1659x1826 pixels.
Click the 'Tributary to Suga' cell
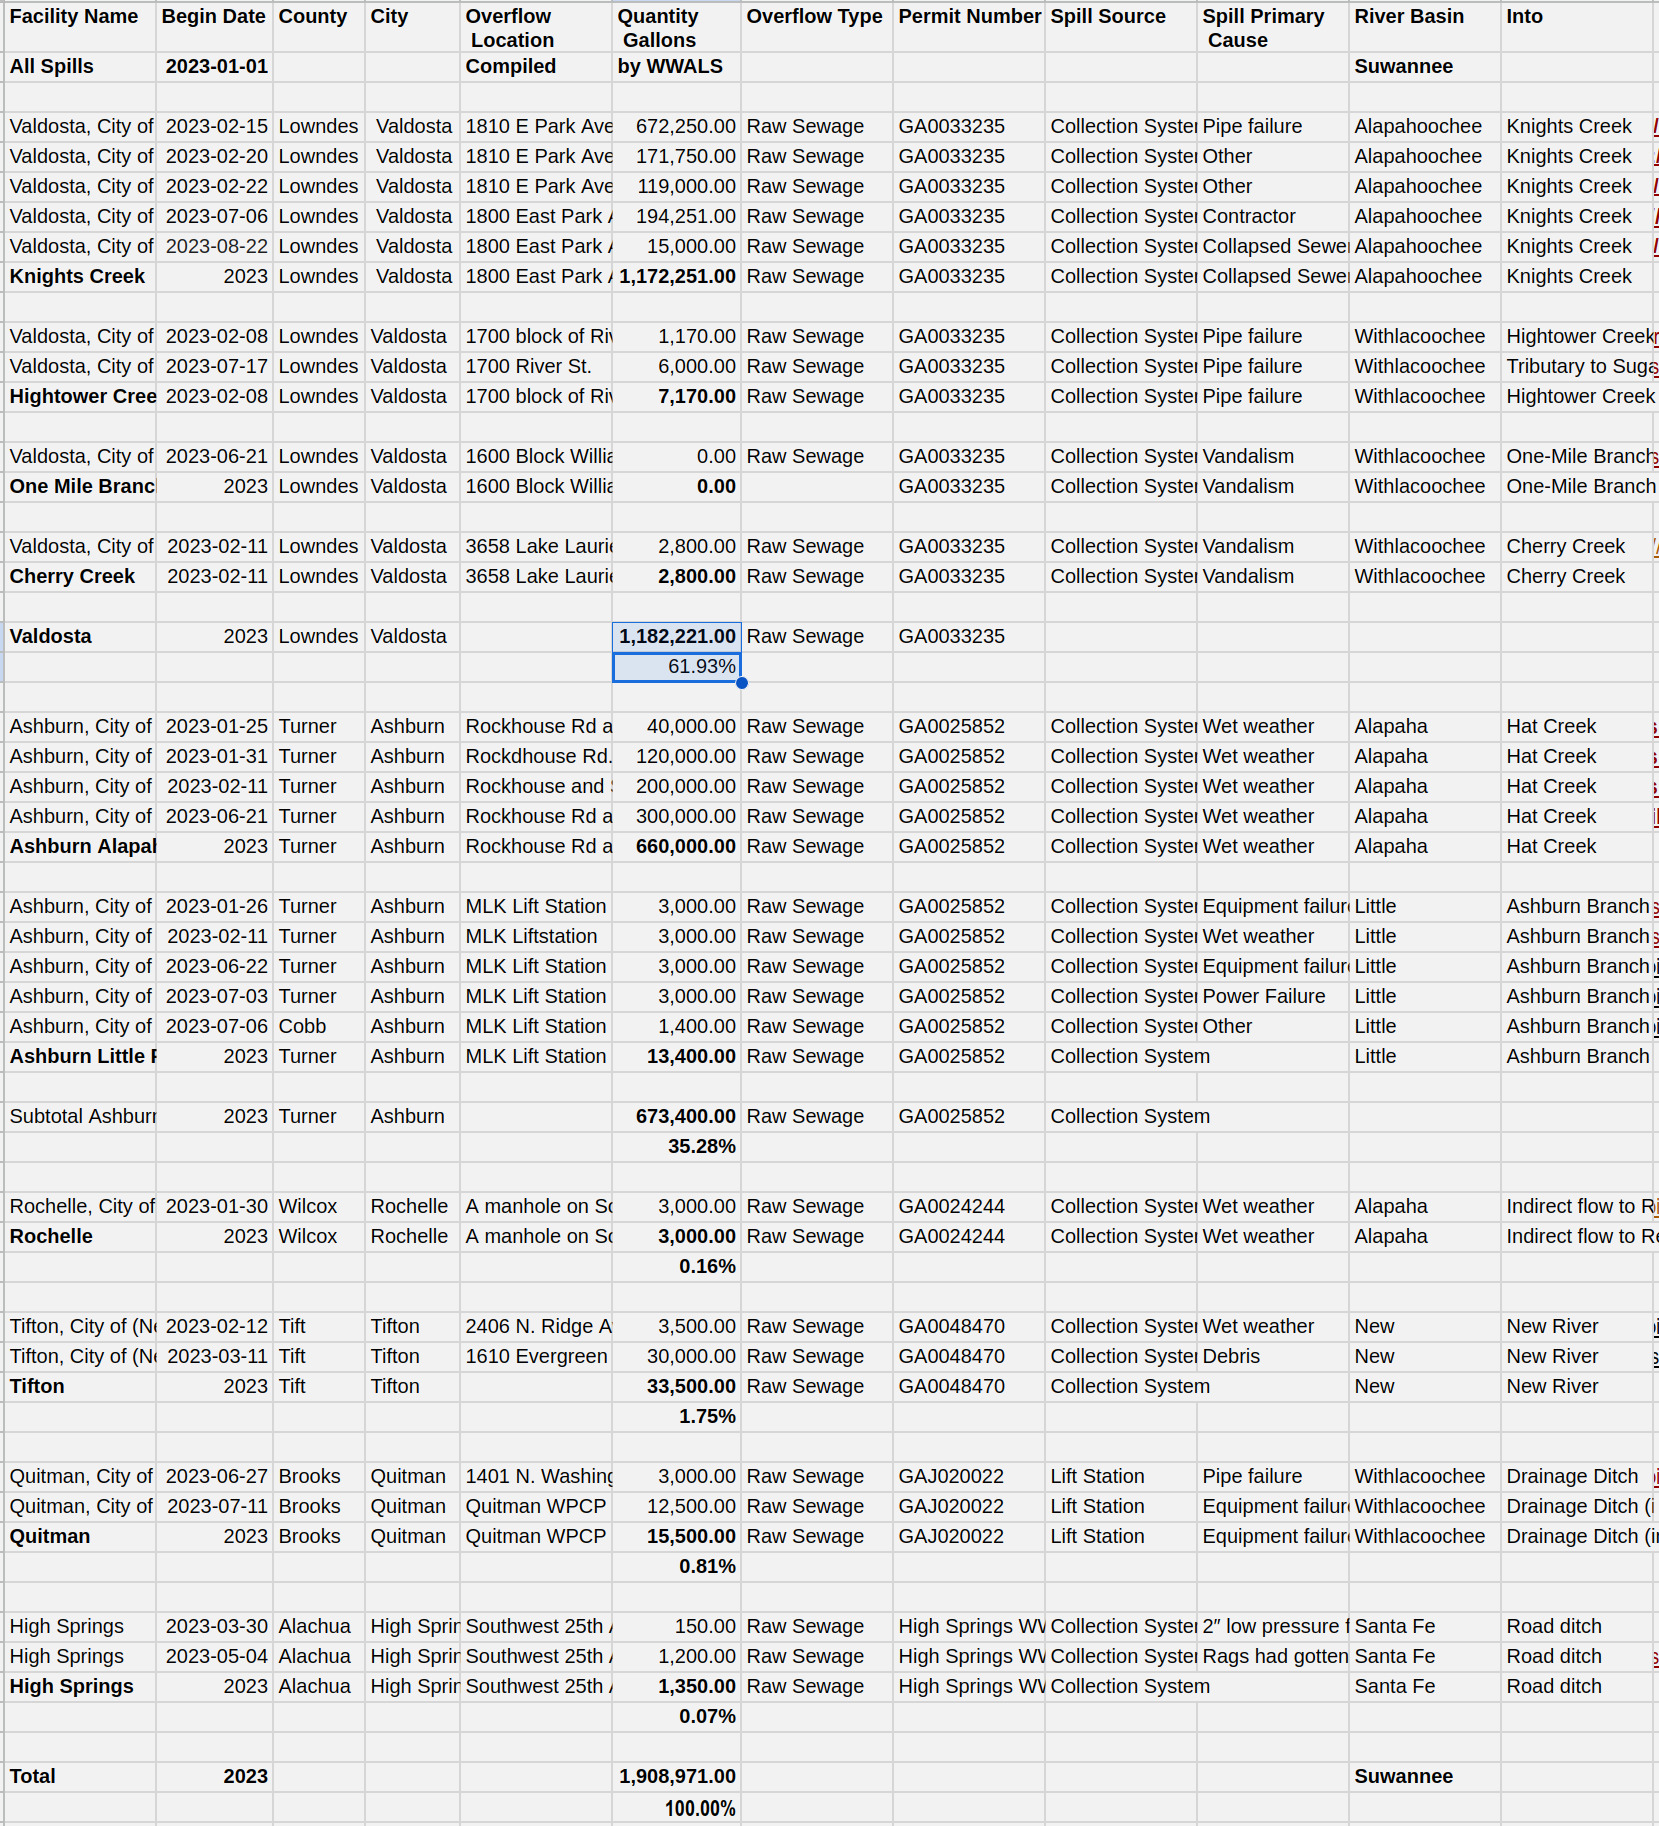[1577, 367]
